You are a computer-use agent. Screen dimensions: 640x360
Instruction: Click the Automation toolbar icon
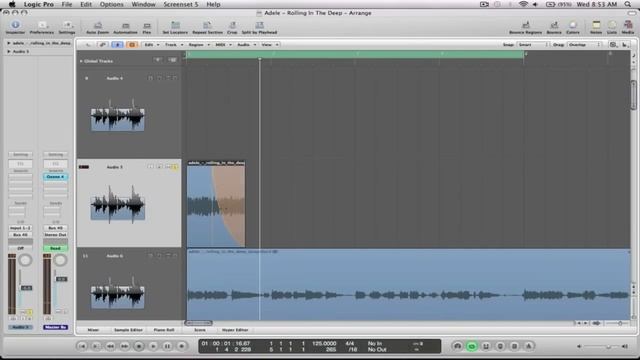[125, 25]
